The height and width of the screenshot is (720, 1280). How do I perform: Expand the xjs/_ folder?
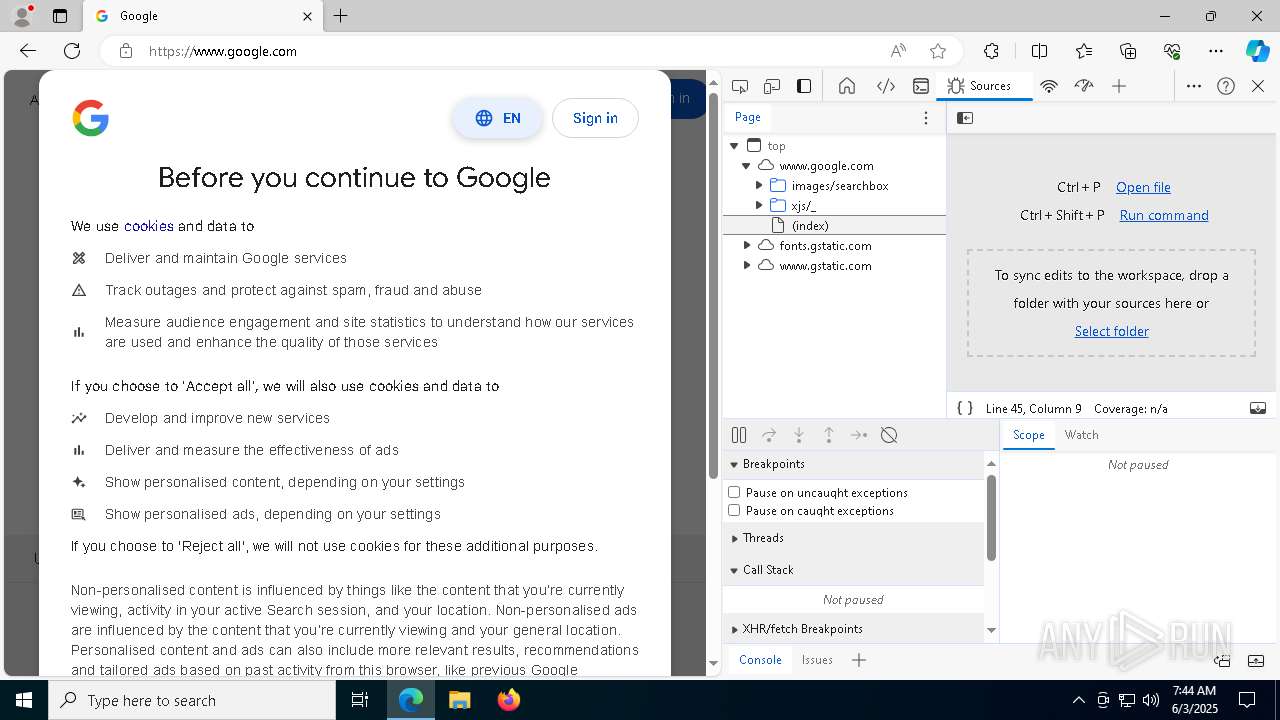click(759, 206)
